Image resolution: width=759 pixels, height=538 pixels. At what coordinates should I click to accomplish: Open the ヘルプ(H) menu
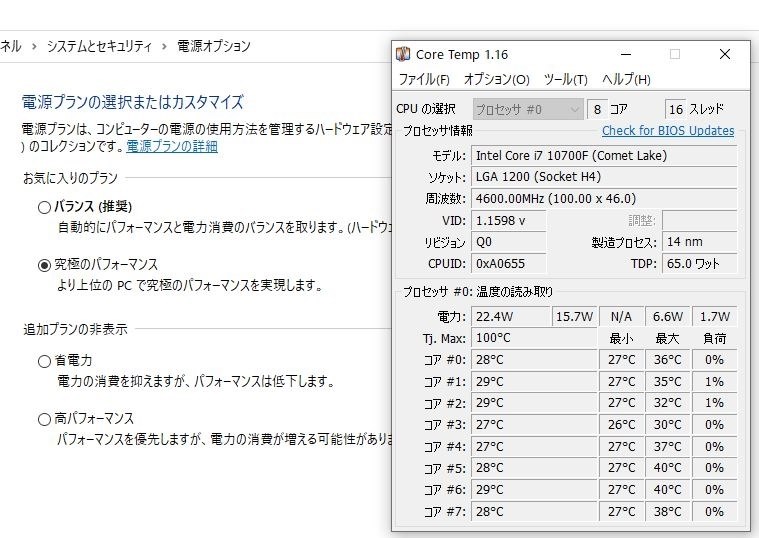point(626,80)
